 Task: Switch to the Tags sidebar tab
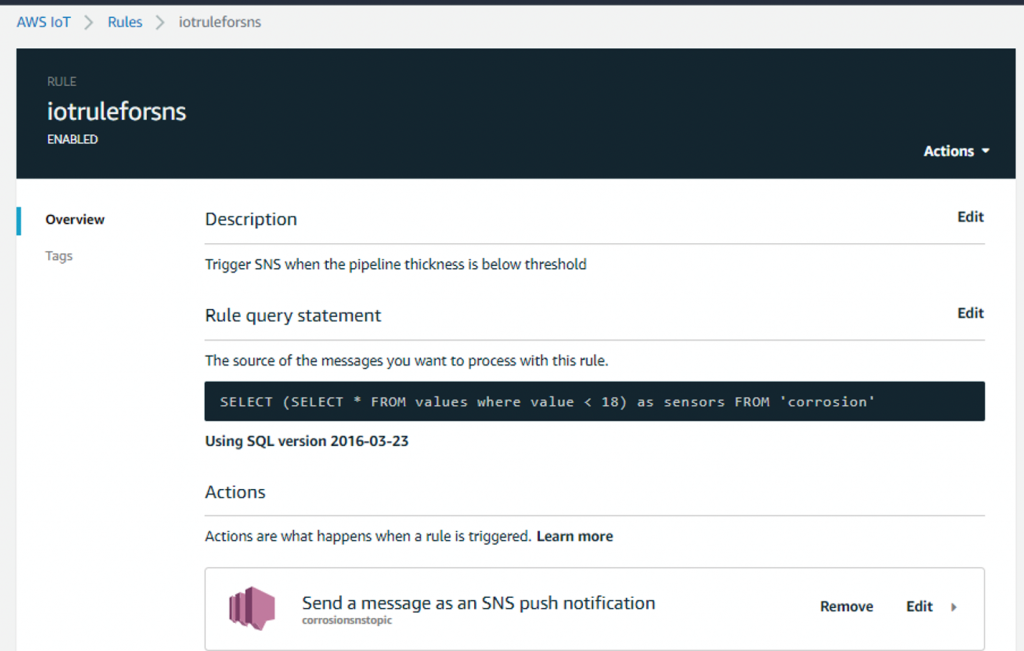tap(59, 256)
